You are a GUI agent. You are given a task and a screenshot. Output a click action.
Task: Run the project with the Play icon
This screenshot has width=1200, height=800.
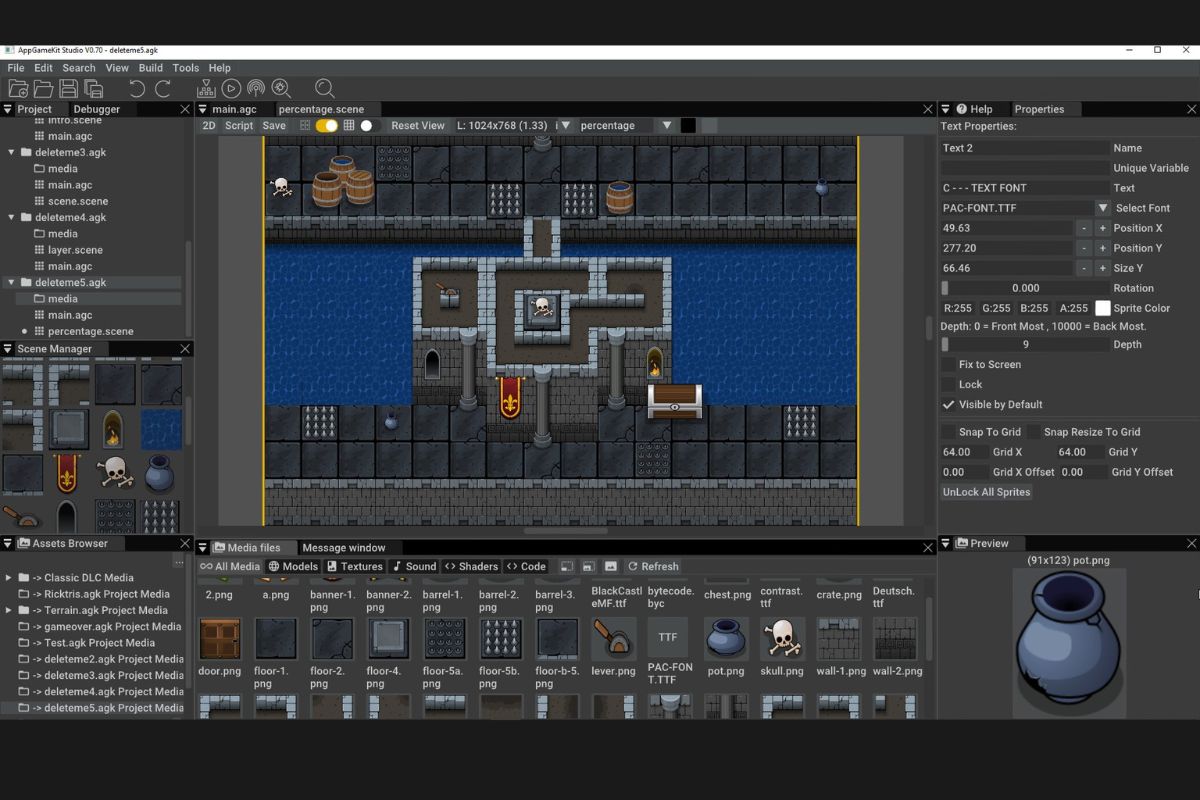click(x=229, y=88)
